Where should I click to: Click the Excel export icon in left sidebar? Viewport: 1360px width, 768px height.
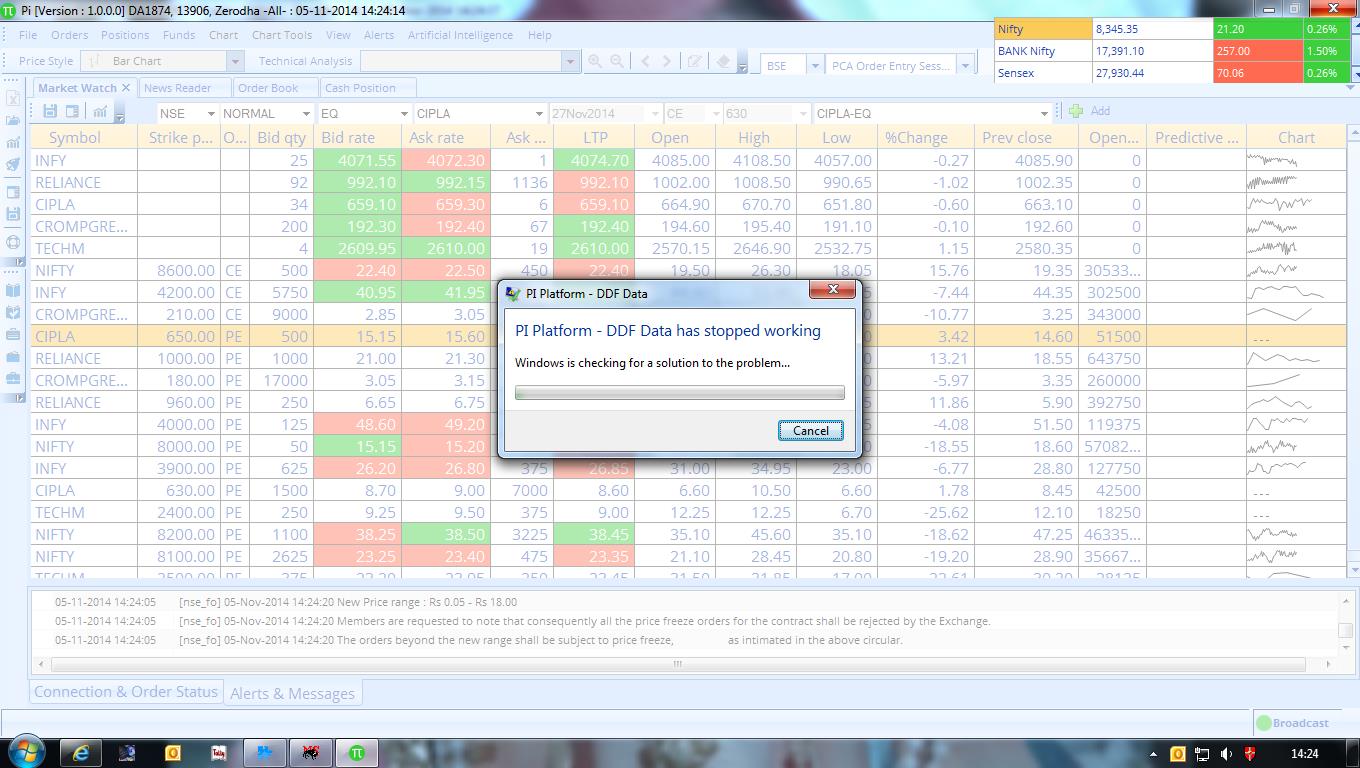point(13,99)
